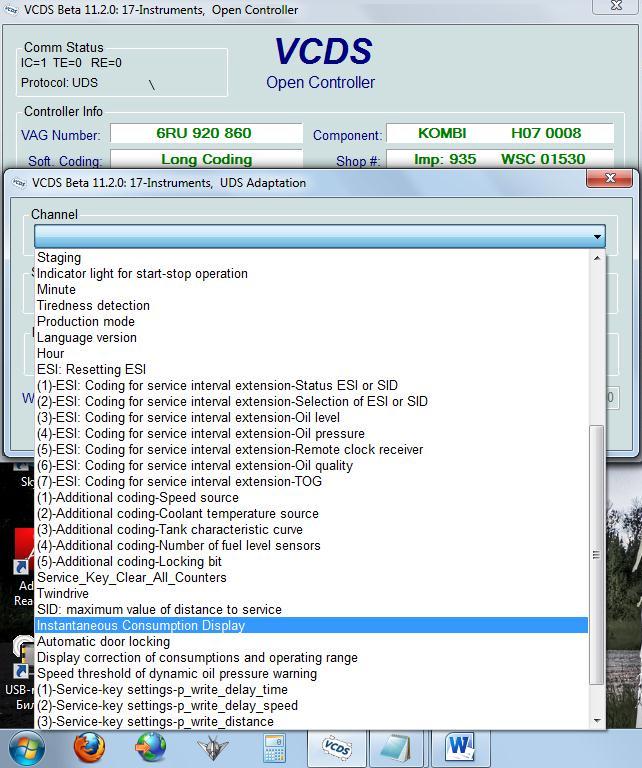Click the jet aircraft taskbar icon

[212, 747]
